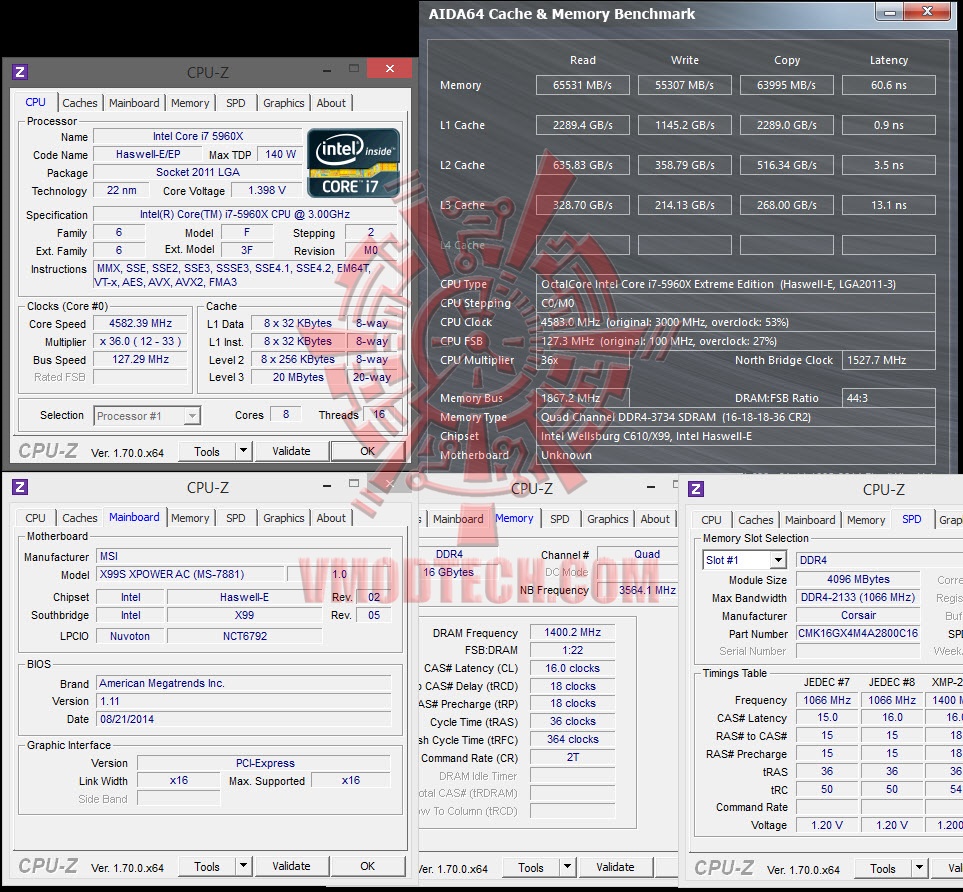Click Validate button in Mainboard window
Viewport: 963px width, 892px height.
[291, 866]
